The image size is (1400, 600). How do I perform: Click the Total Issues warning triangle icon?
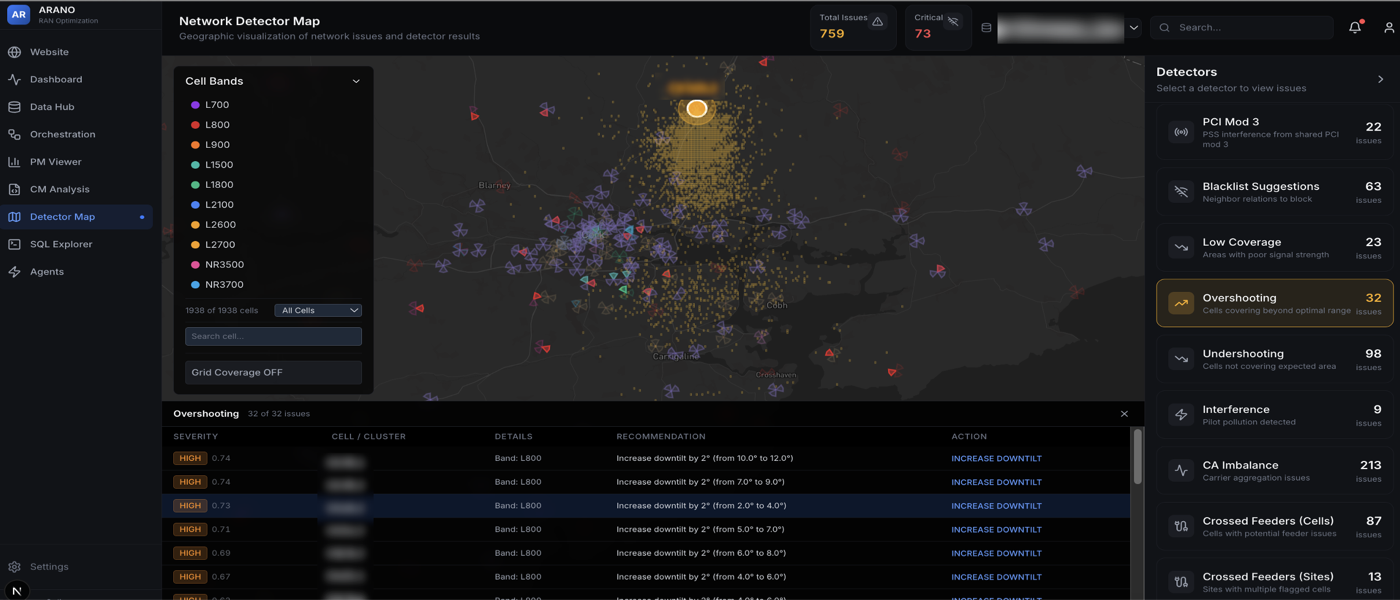tap(877, 21)
